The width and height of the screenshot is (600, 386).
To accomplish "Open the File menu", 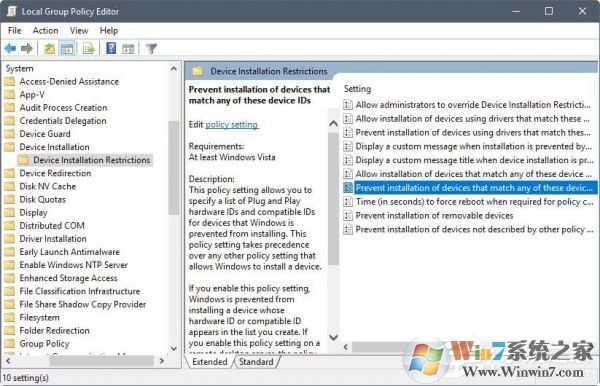I will coord(15,30).
